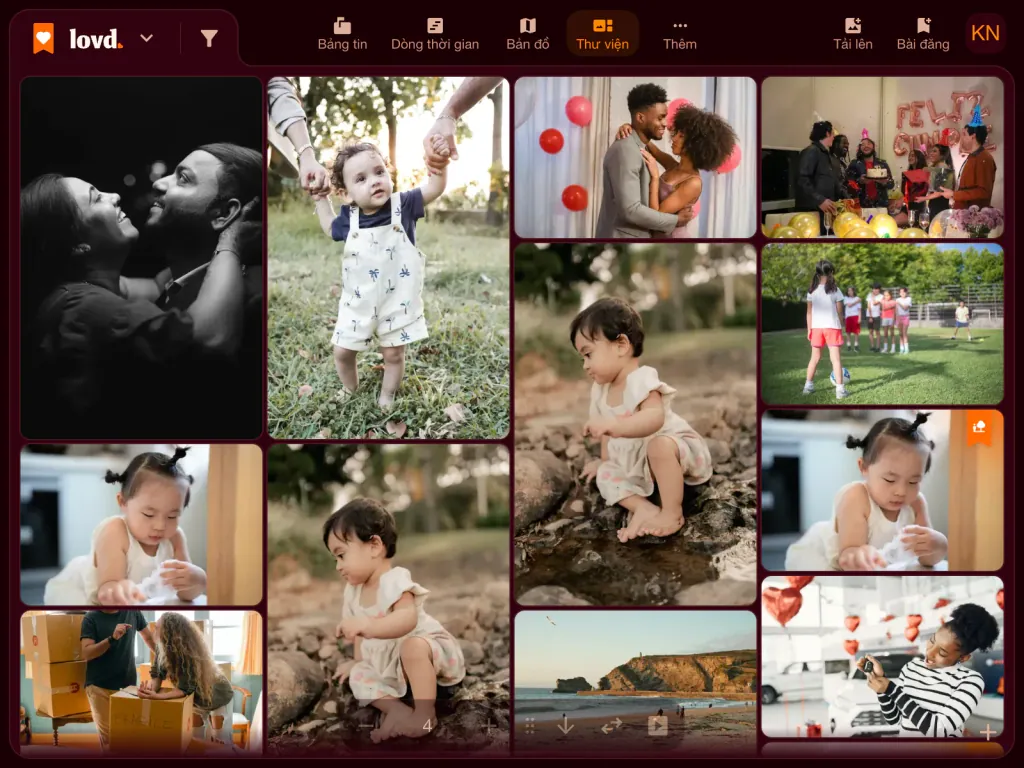Go to the Bảng tin tab
The image size is (1024, 768).
pos(342,34)
